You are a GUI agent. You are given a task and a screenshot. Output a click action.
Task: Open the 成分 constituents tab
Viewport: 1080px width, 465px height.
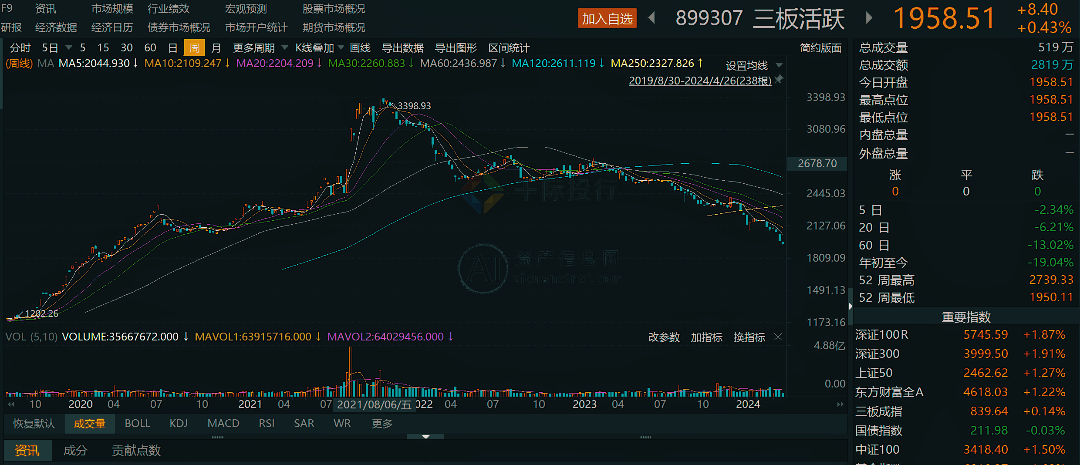point(76,451)
